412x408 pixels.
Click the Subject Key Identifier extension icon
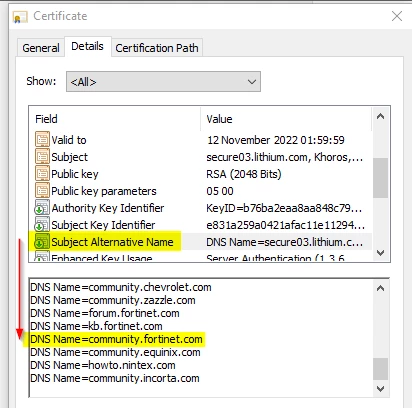point(42,225)
